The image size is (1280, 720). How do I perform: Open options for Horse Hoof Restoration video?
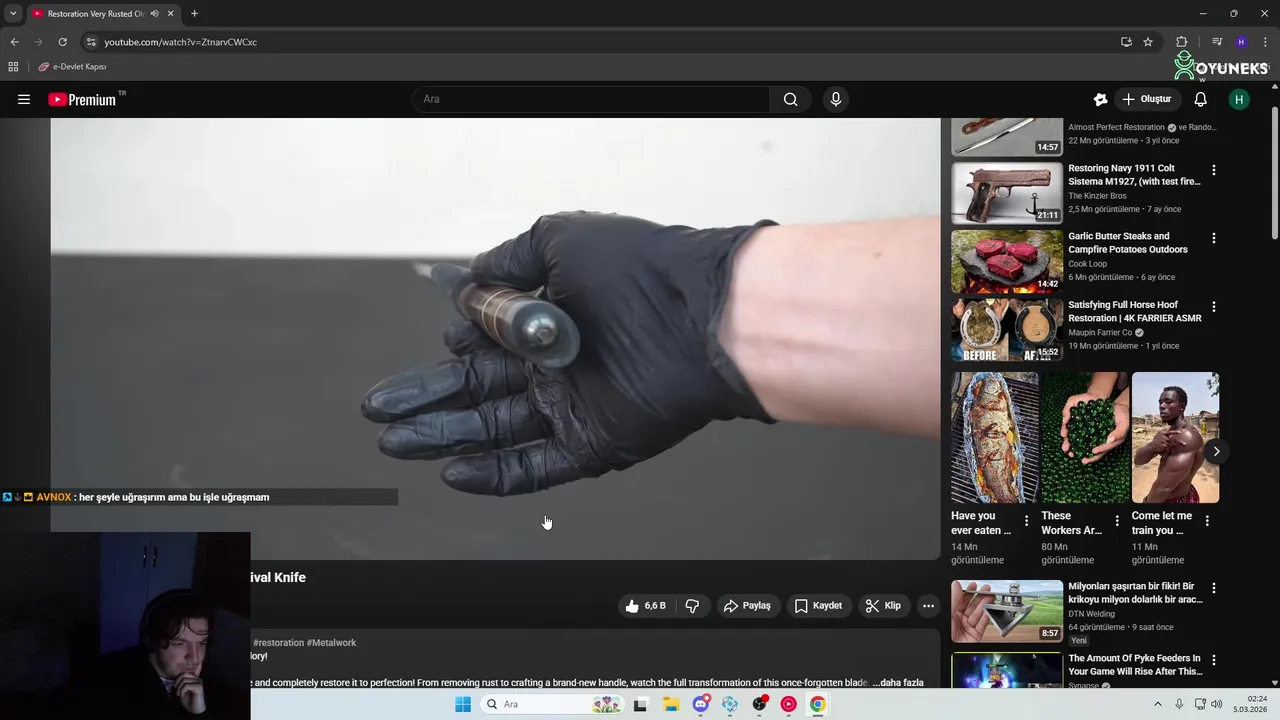click(x=1214, y=307)
